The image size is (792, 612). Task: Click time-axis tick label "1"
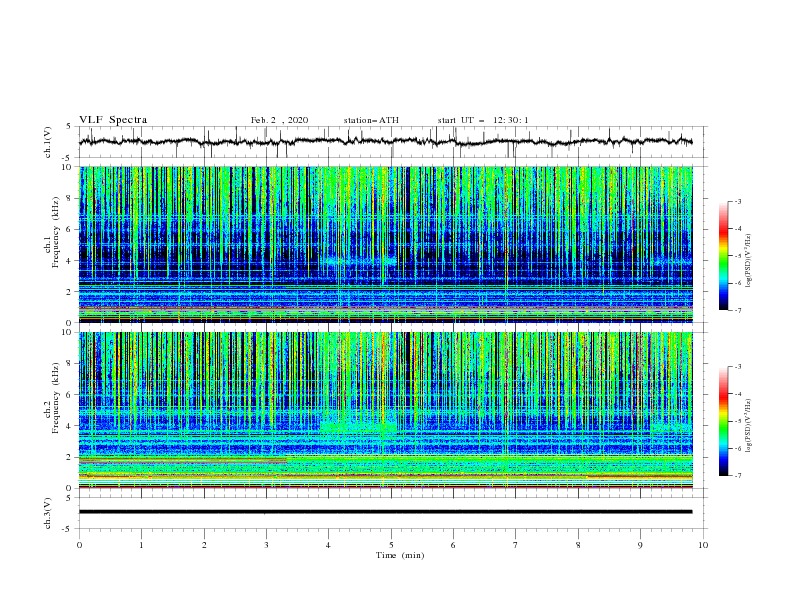click(142, 545)
